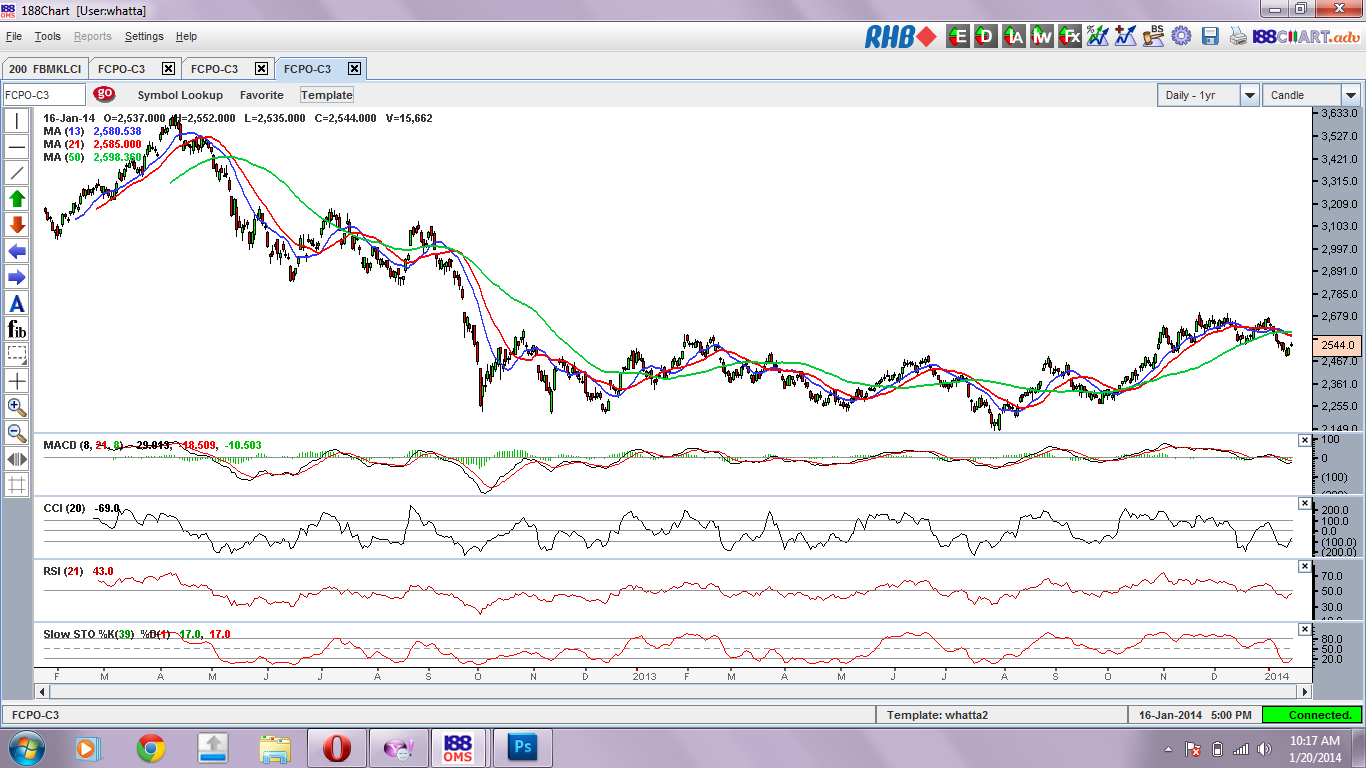Toggle the chart grid icon
This screenshot has width=1366, height=768.
(x=17, y=485)
